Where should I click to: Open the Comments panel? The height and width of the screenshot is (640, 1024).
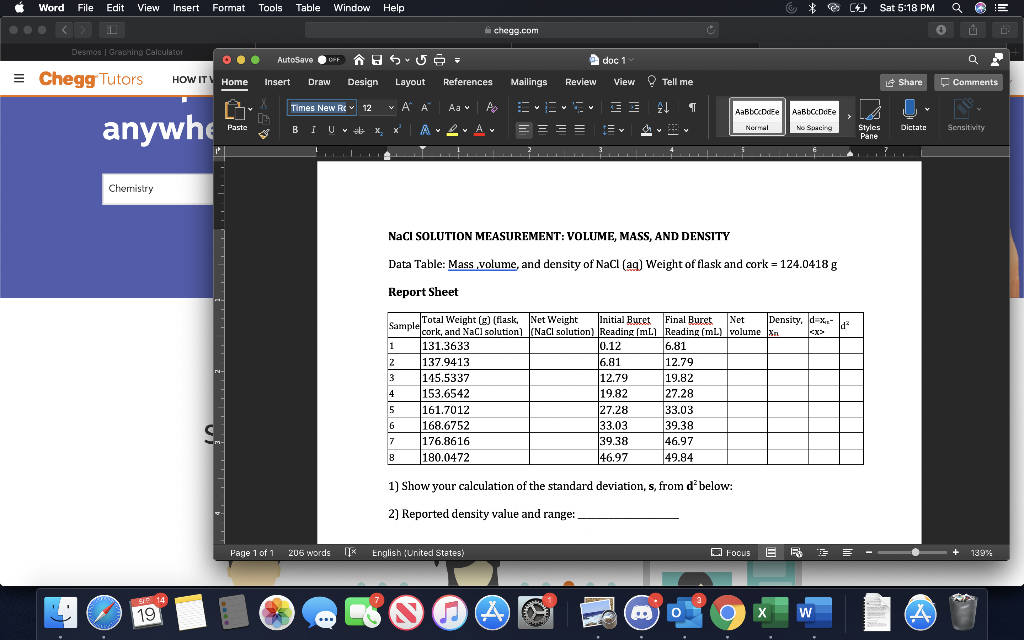click(x=966, y=81)
